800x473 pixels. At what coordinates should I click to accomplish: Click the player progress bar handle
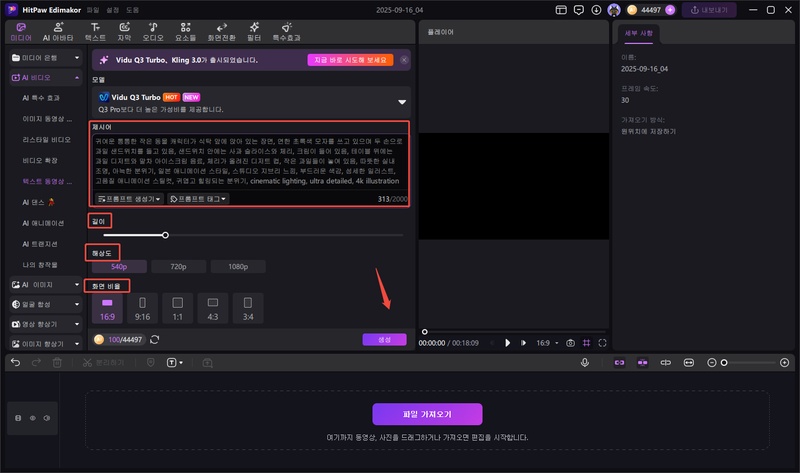coord(424,332)
